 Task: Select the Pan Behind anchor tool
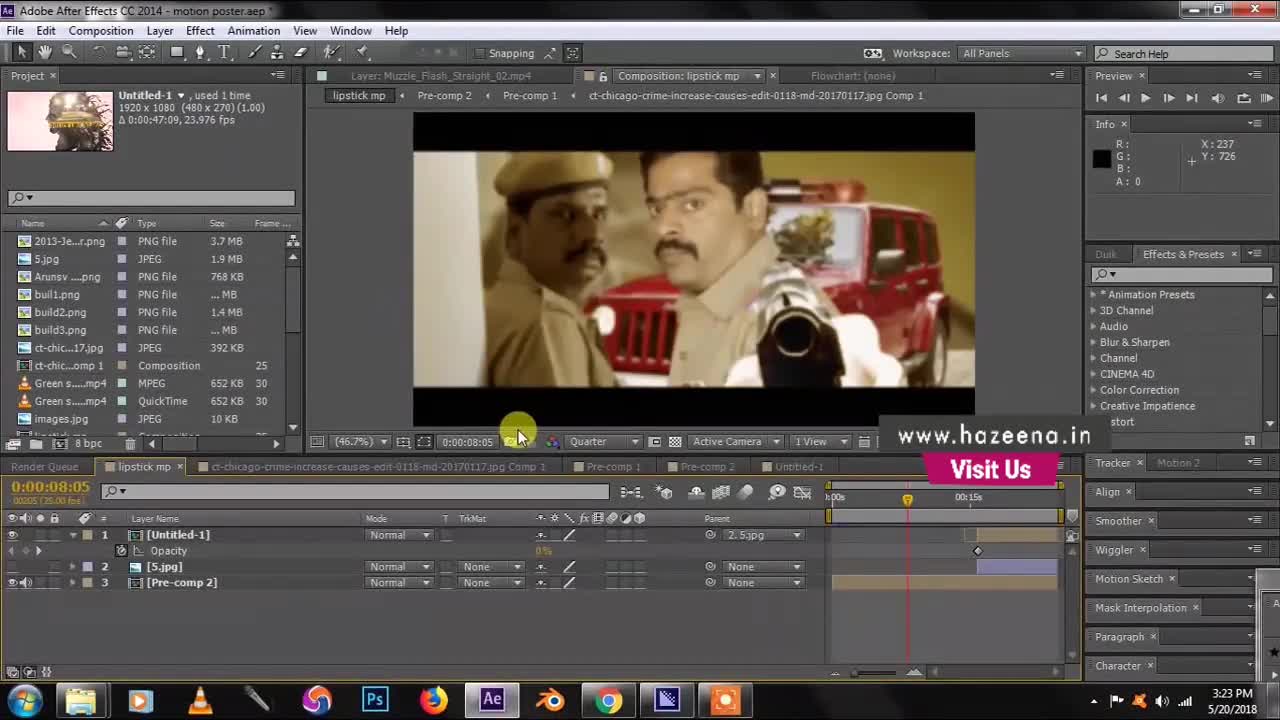click(x=146, y=53)
